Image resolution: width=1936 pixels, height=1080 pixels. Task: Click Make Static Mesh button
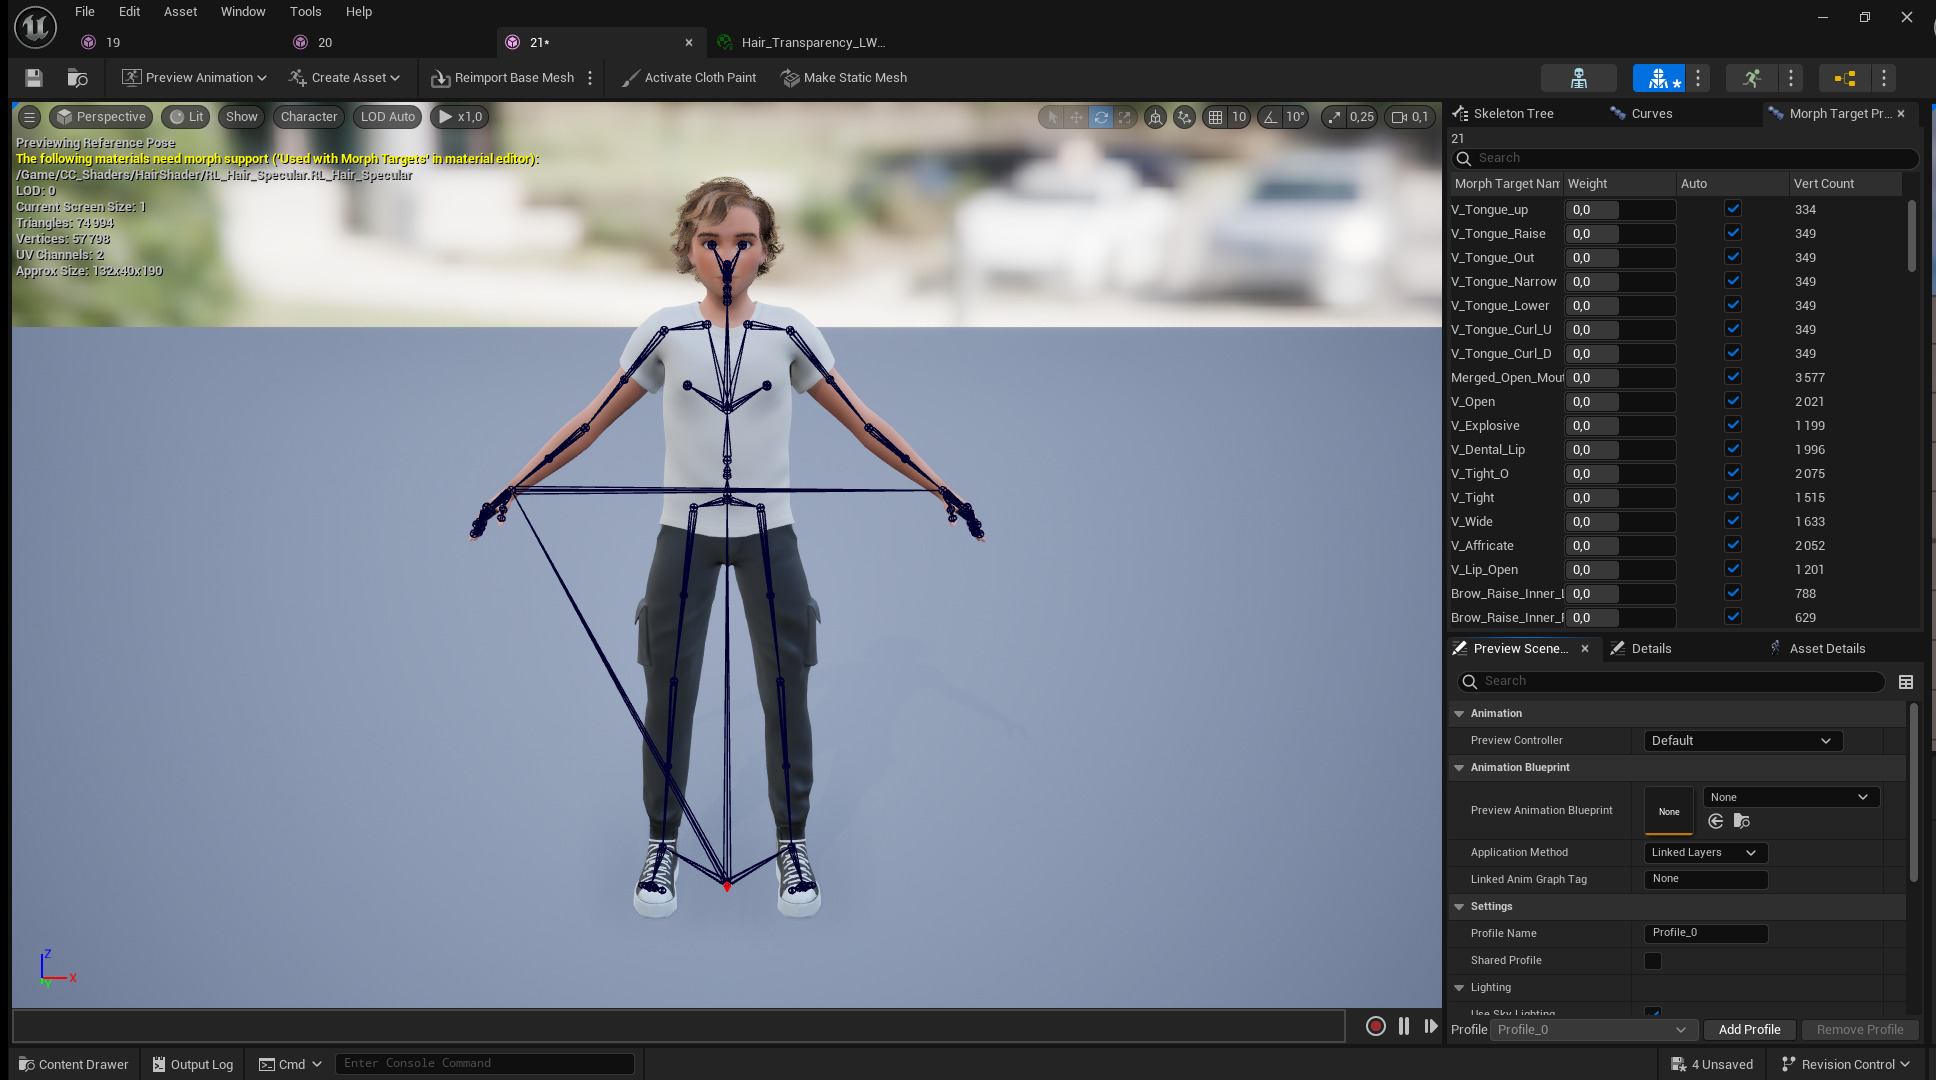[x=844, y=78]
